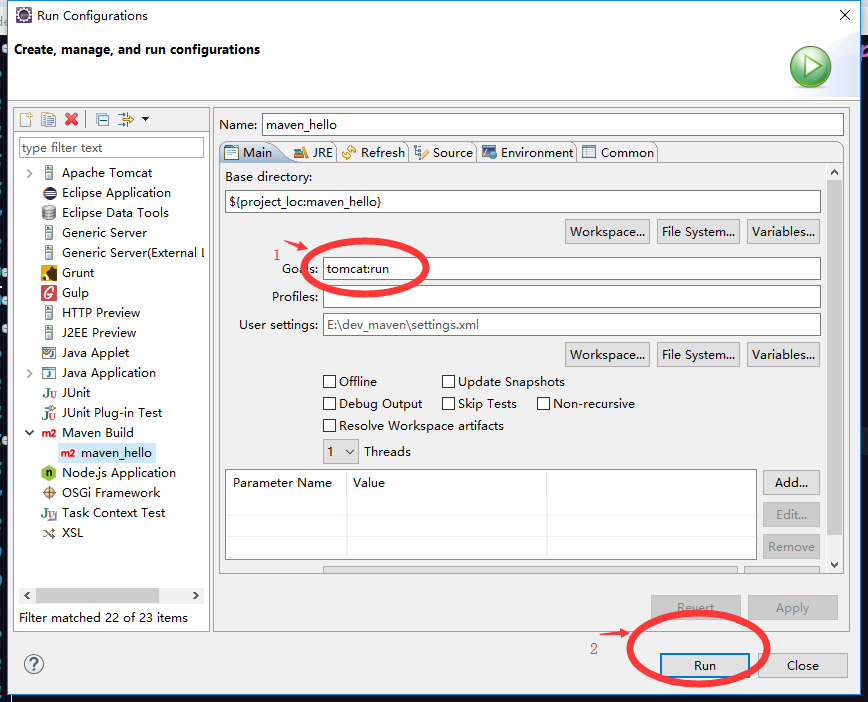Collapse the Maven Build tree node
868x702 pixels.
(x=29, y=433)
